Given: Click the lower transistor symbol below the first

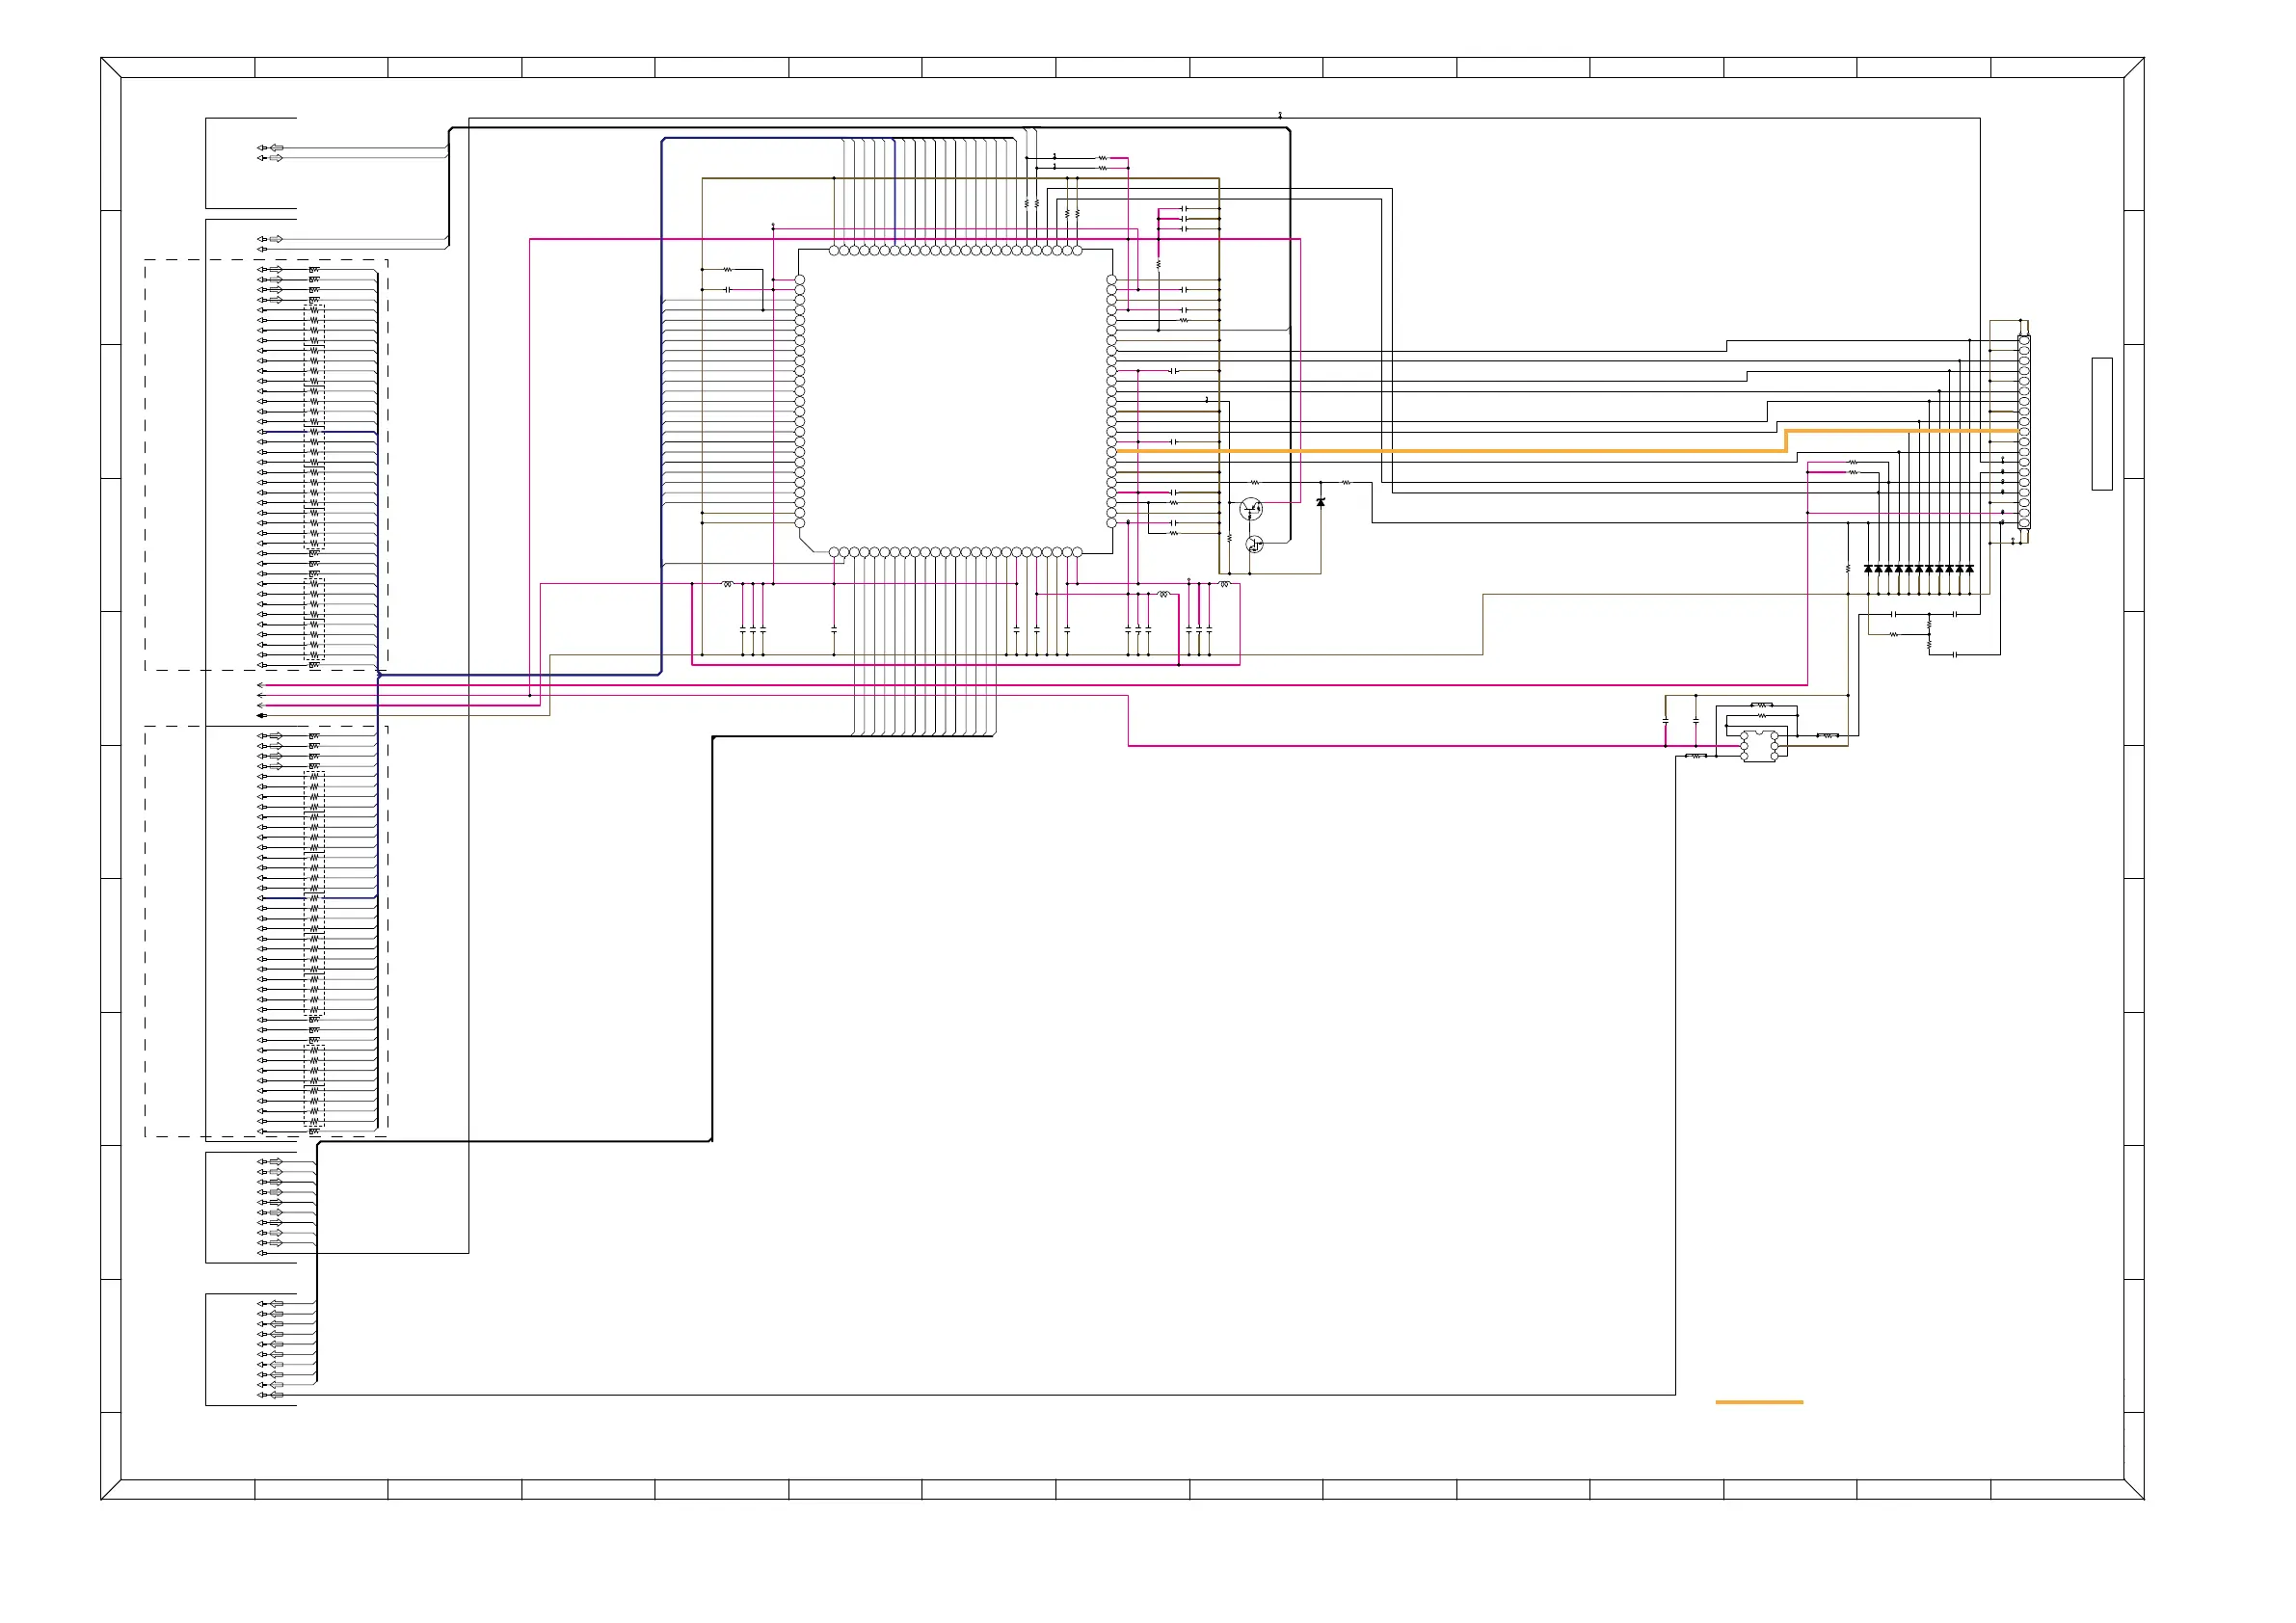Looking at the screenshot, I should [1254, 544].
